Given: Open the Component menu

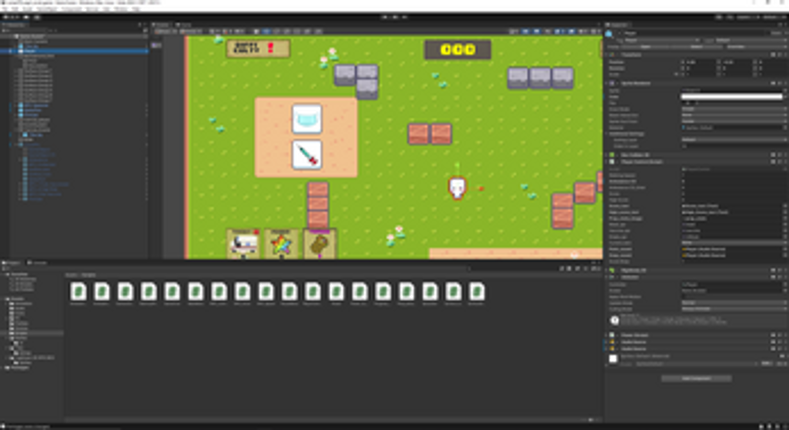Looking at the screenshot, I should (71, 9).
